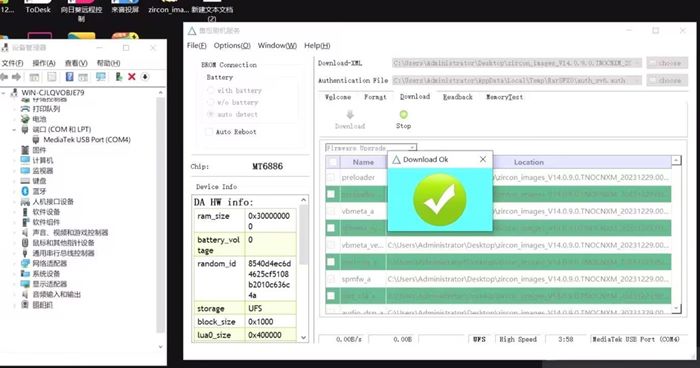This screenshot has width=700, height=368.
Task: Click the Download arrow icon
Action: click(350, 115)
